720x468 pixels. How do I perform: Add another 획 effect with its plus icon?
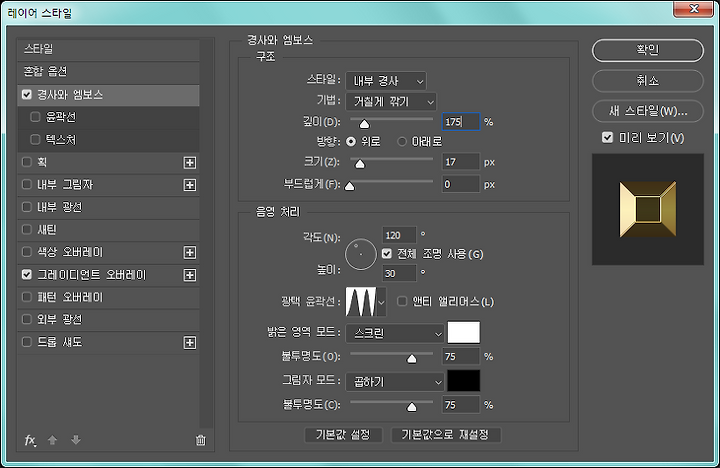click(190, 163)
